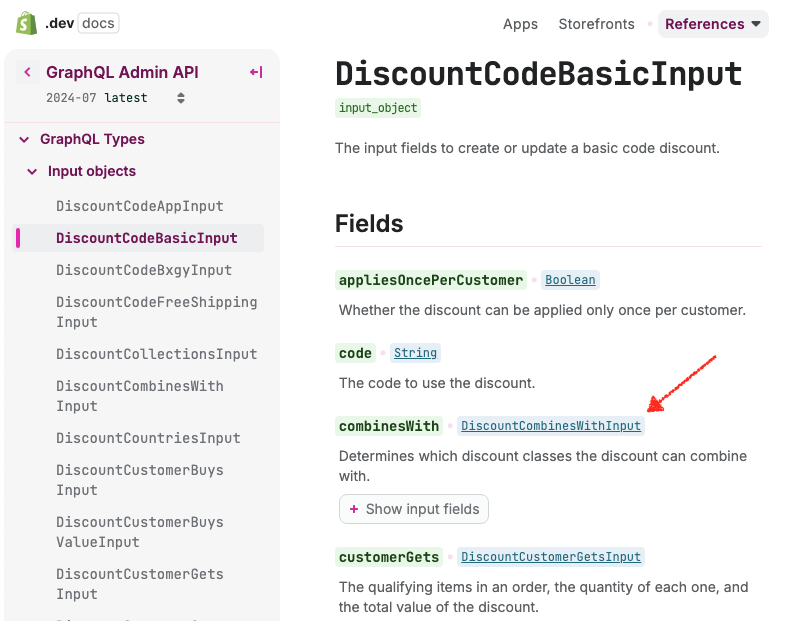Click the Shopify bag logo icon

pyautogui.click(x=27, y=23)
